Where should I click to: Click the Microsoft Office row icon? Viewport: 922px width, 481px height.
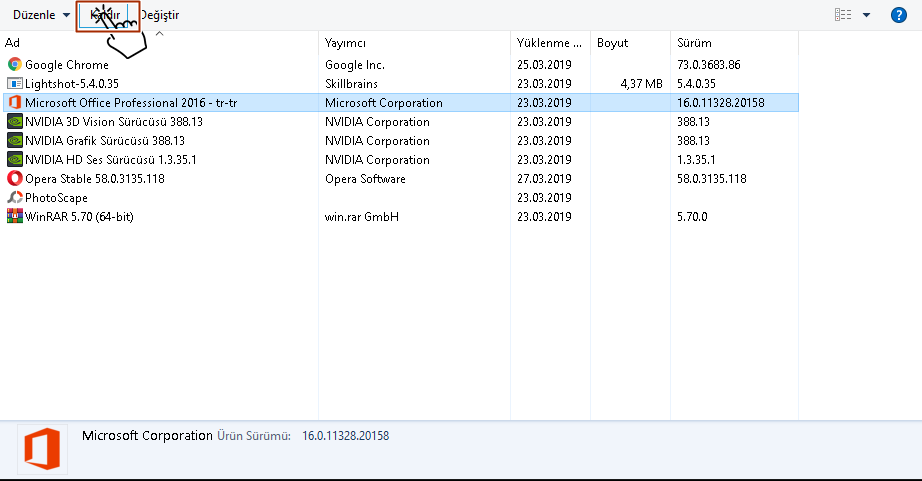[x=15, y=102]
